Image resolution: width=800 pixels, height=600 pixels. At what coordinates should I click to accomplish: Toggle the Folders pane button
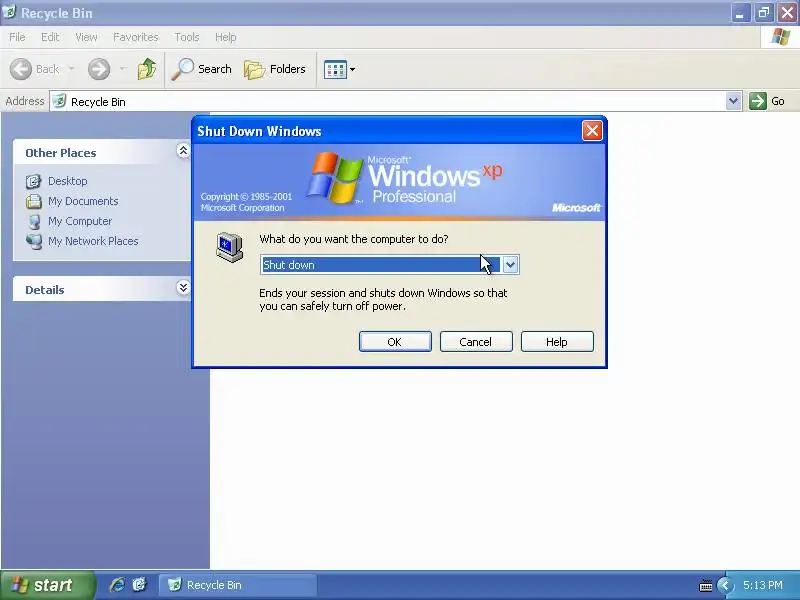[x=275, y=69]
